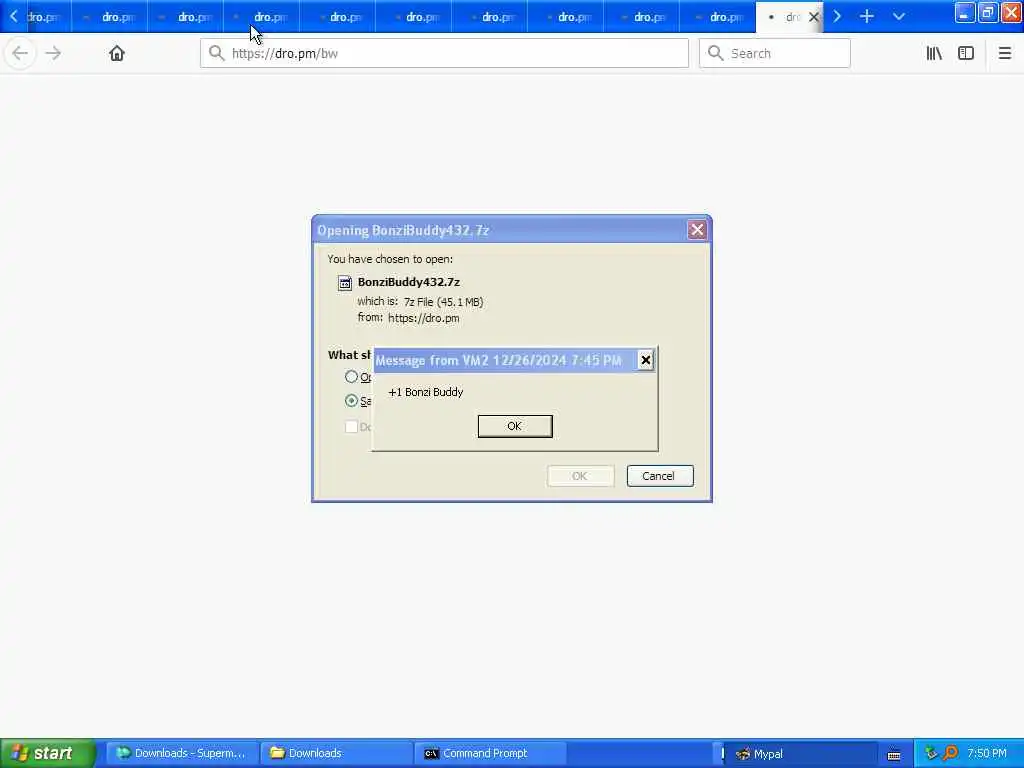Toggle the browser sidebar view

966,54
